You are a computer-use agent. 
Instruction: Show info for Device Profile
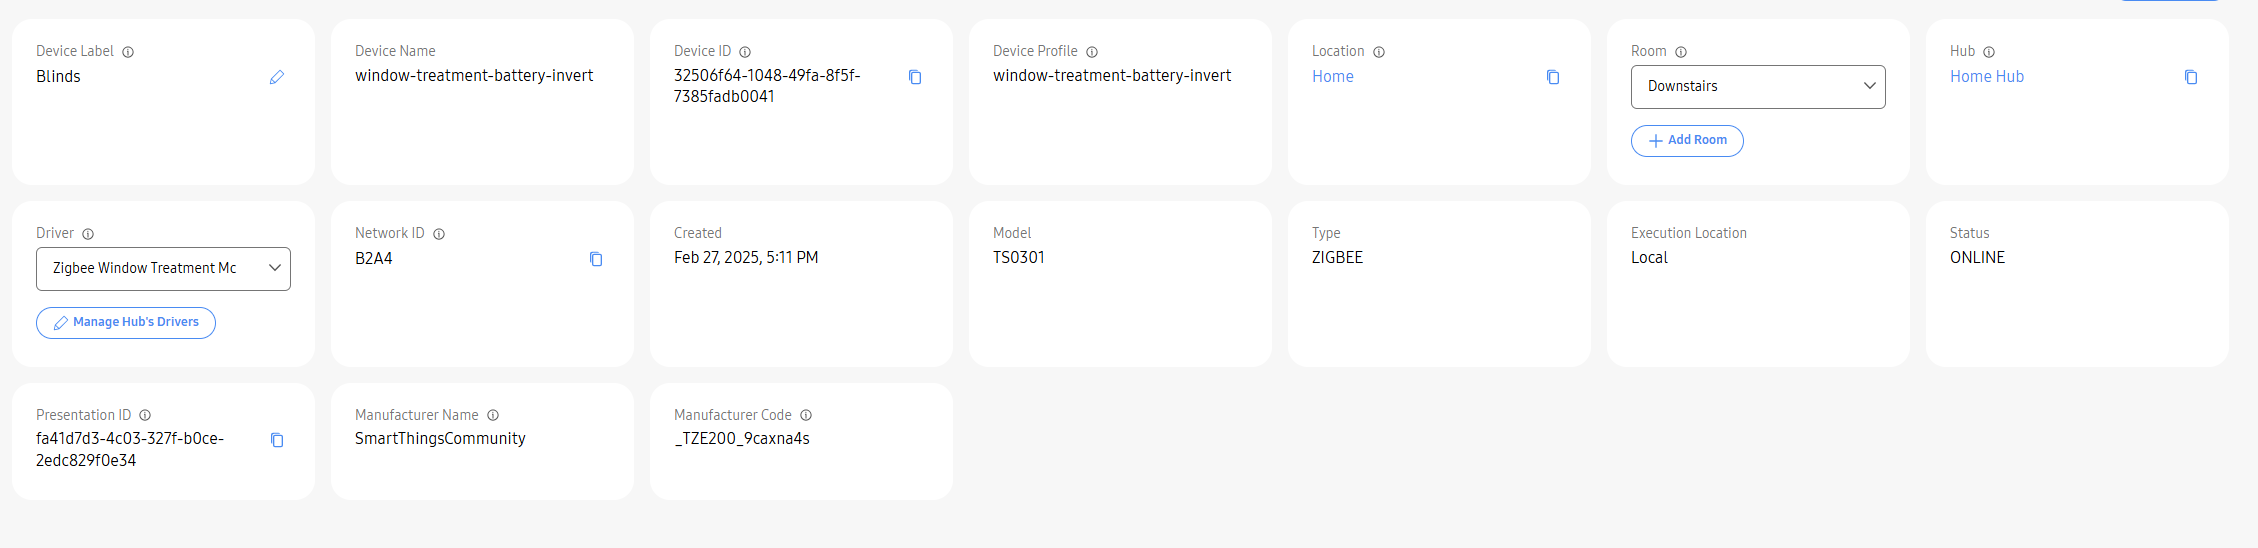click(1092, 52)
